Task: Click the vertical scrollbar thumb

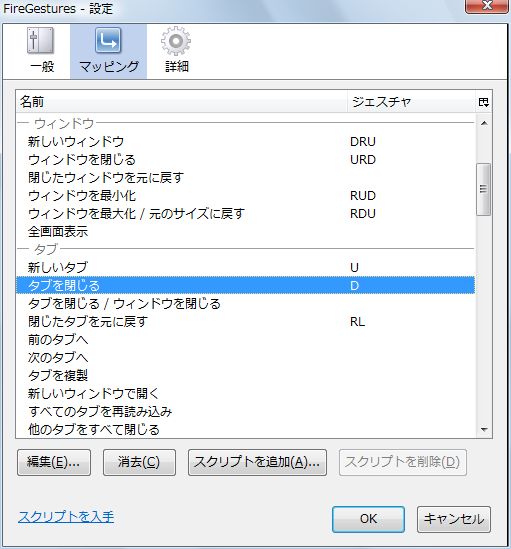Action: 484,189
